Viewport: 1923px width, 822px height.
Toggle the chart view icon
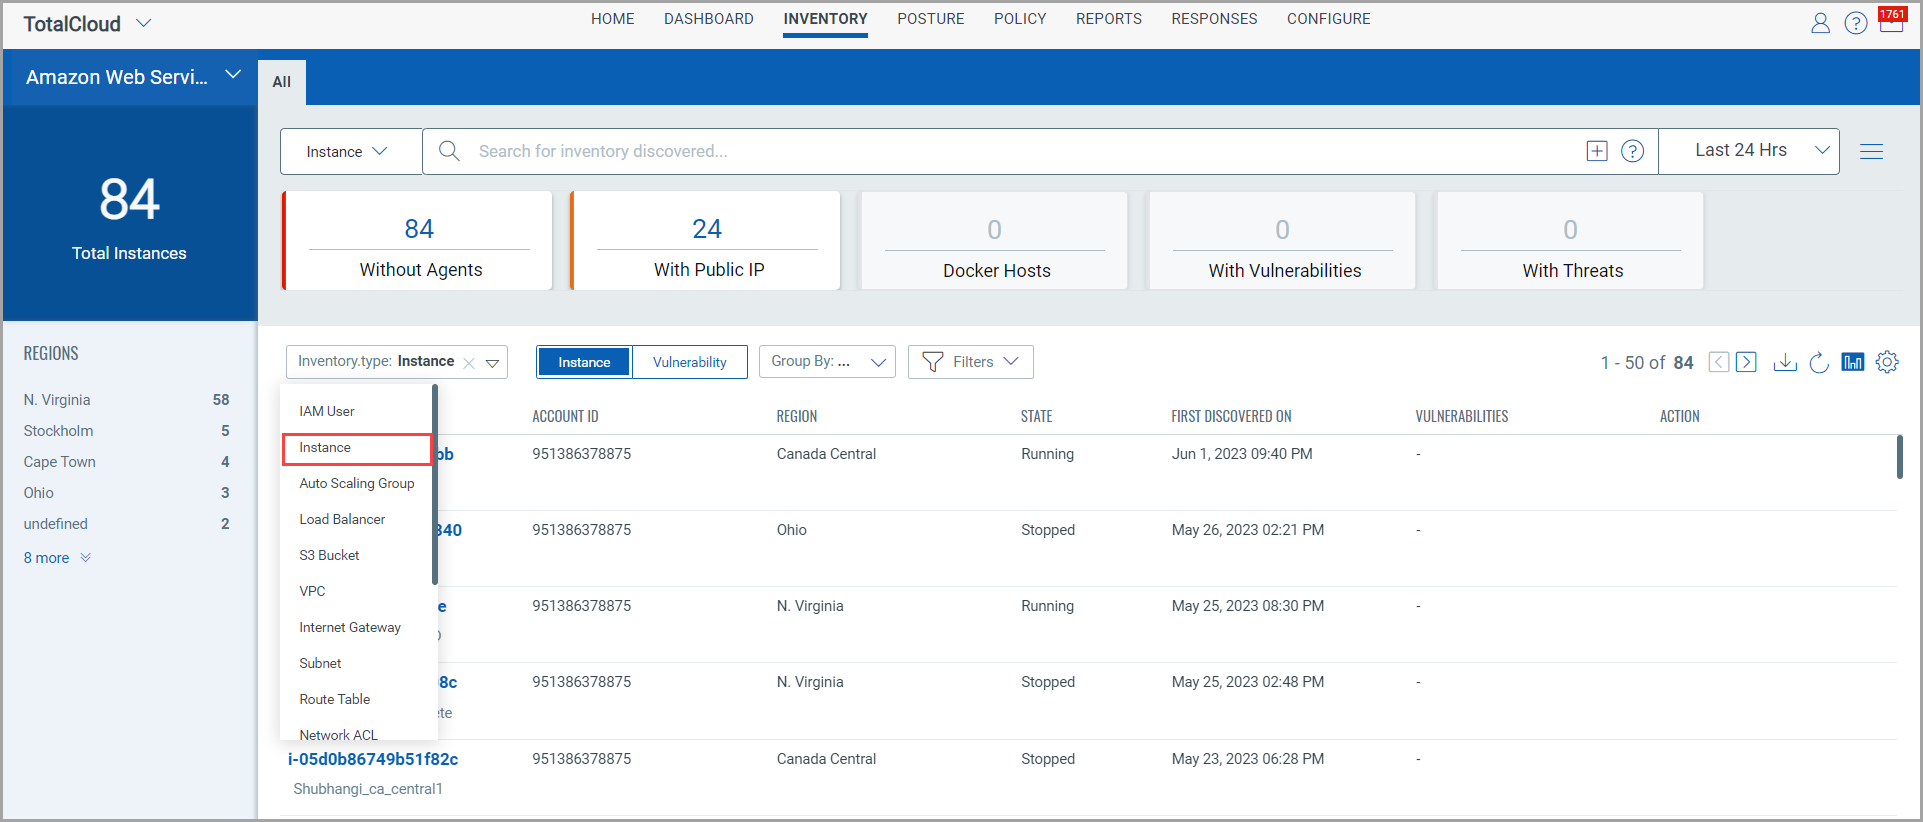(x=1853, y=362)
